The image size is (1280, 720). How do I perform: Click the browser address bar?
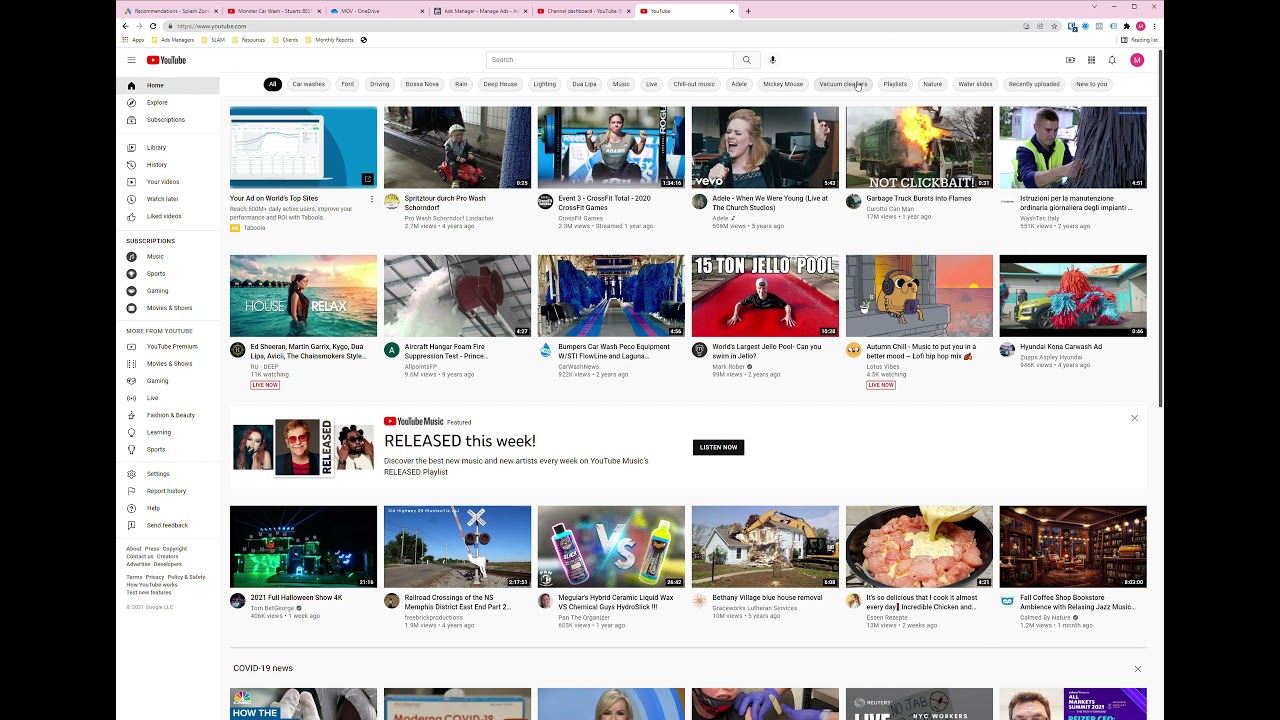click(x=590, y=26)
